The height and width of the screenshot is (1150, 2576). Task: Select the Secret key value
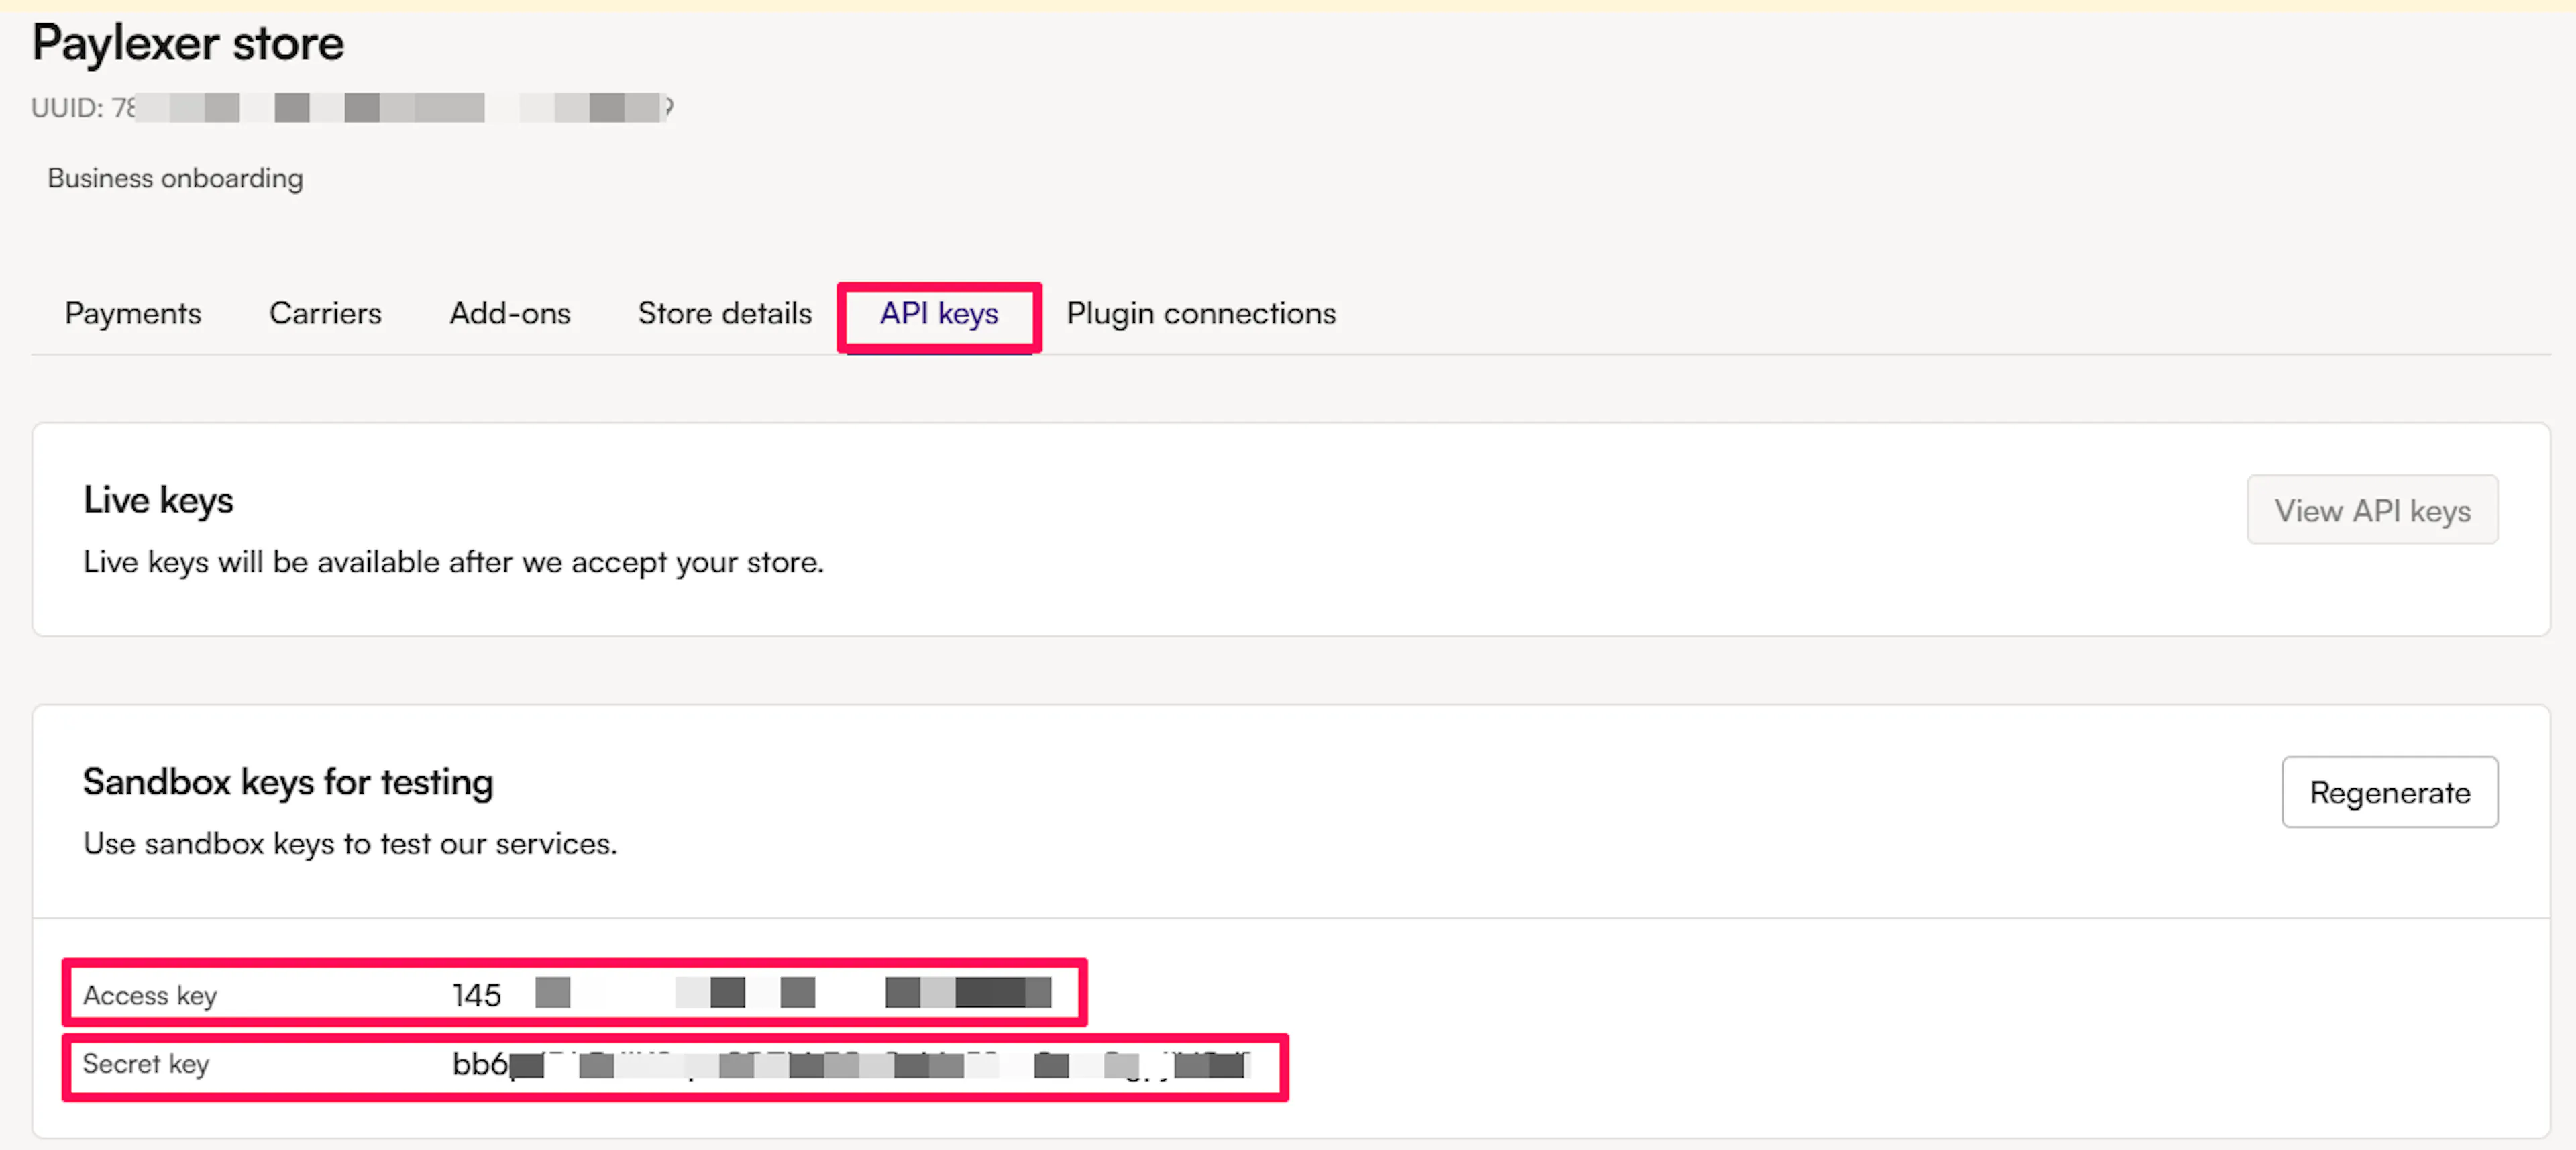pyautogui.click(x=851, y=1064)
